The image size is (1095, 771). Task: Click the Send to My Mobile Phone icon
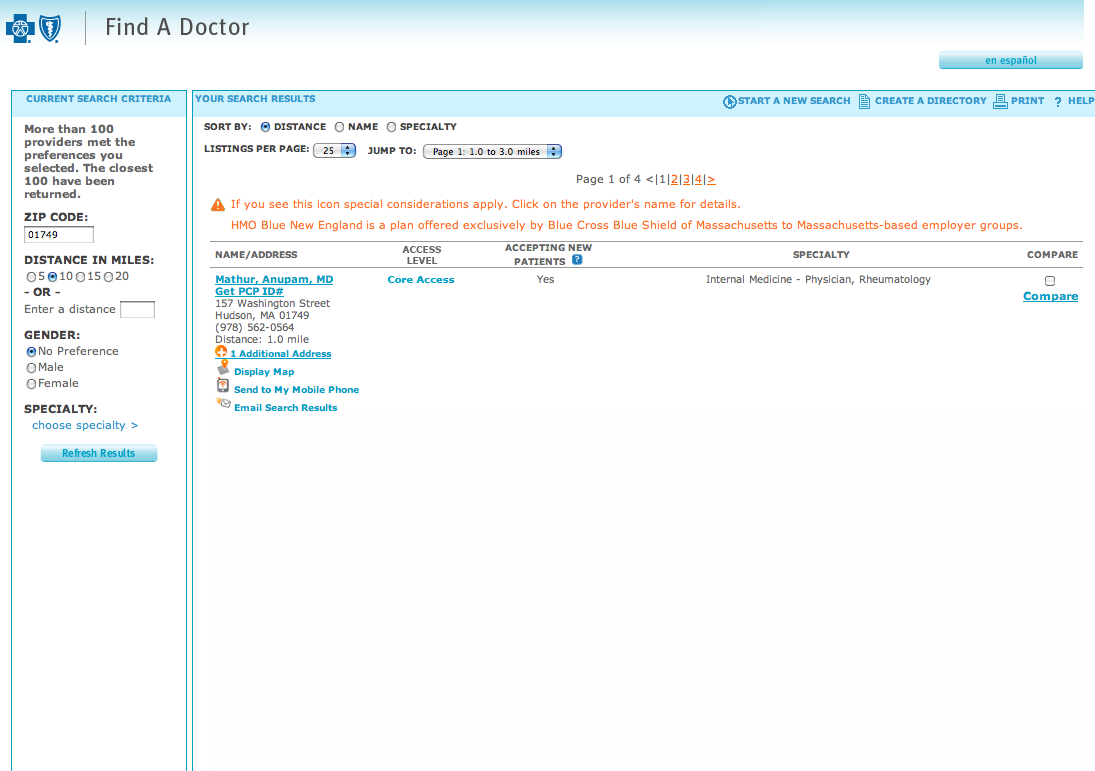[223, 387]
